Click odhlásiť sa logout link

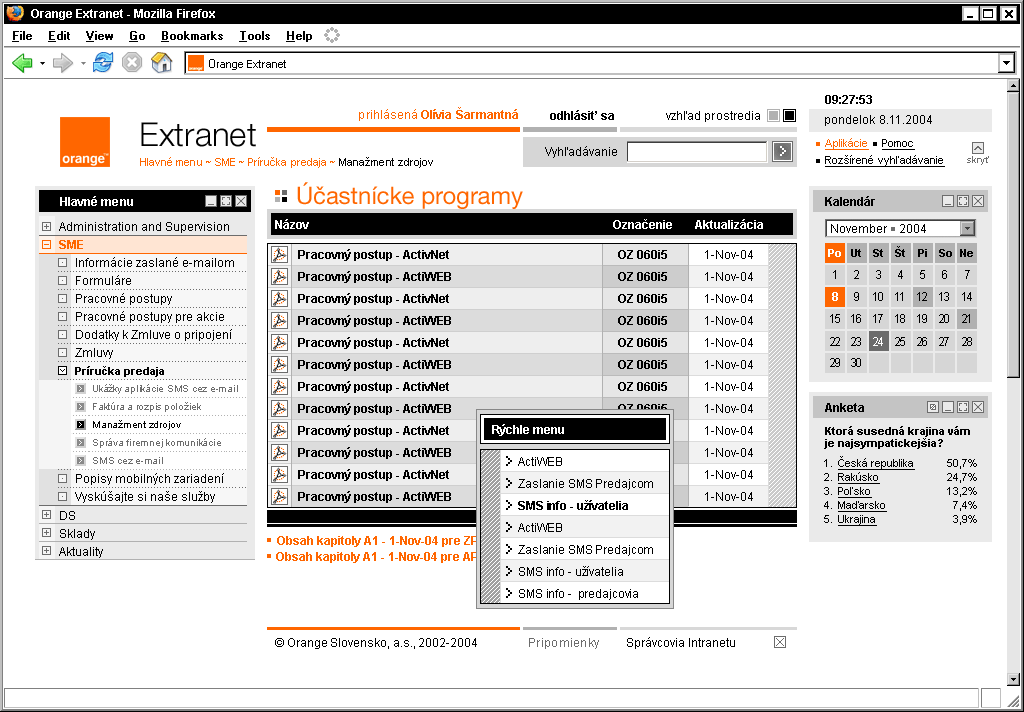(581, 116)
